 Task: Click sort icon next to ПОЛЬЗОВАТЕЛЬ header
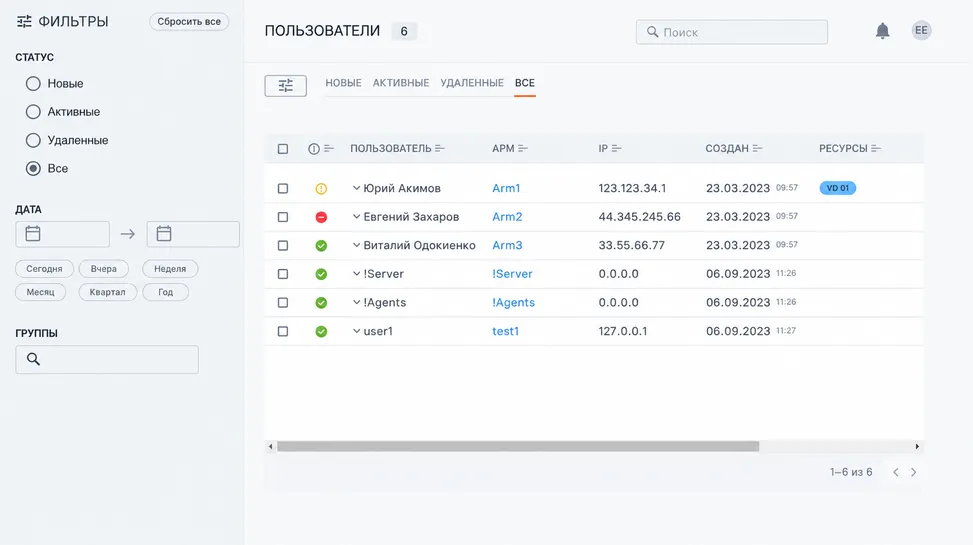pyautogui.click(x=439, y=148)
